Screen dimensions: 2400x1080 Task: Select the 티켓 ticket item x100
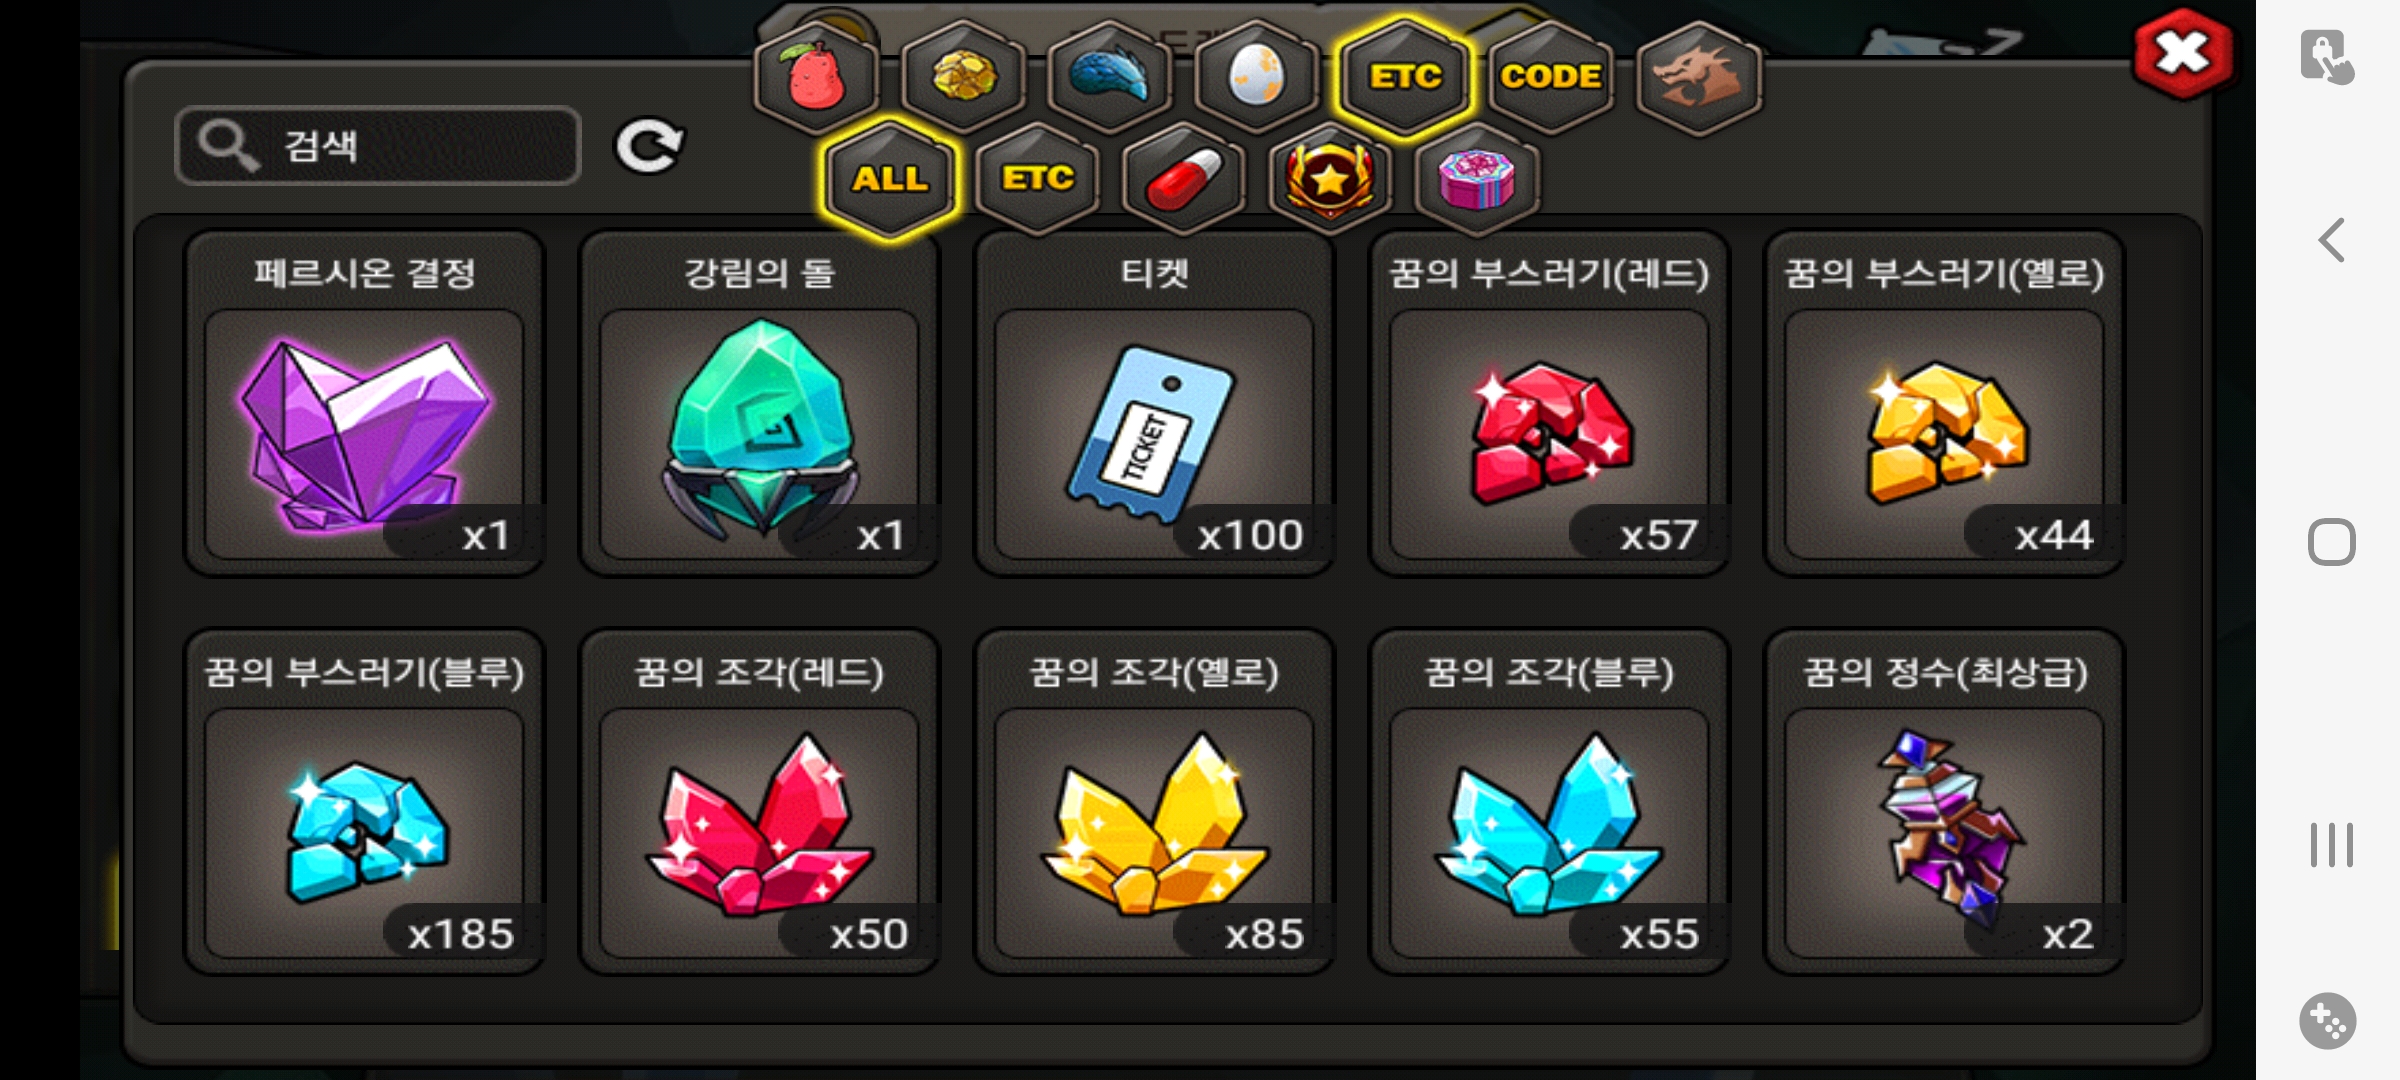point(1154,403)
